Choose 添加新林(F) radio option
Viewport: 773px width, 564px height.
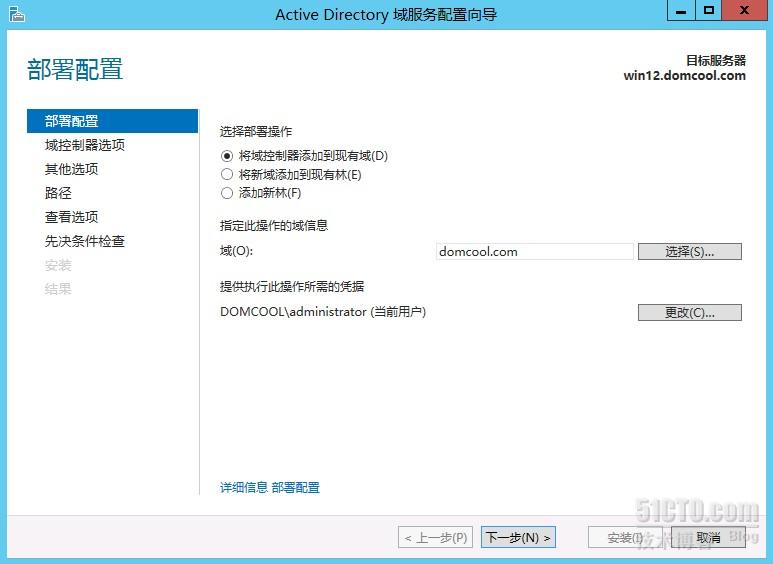[x=227, y=193]
